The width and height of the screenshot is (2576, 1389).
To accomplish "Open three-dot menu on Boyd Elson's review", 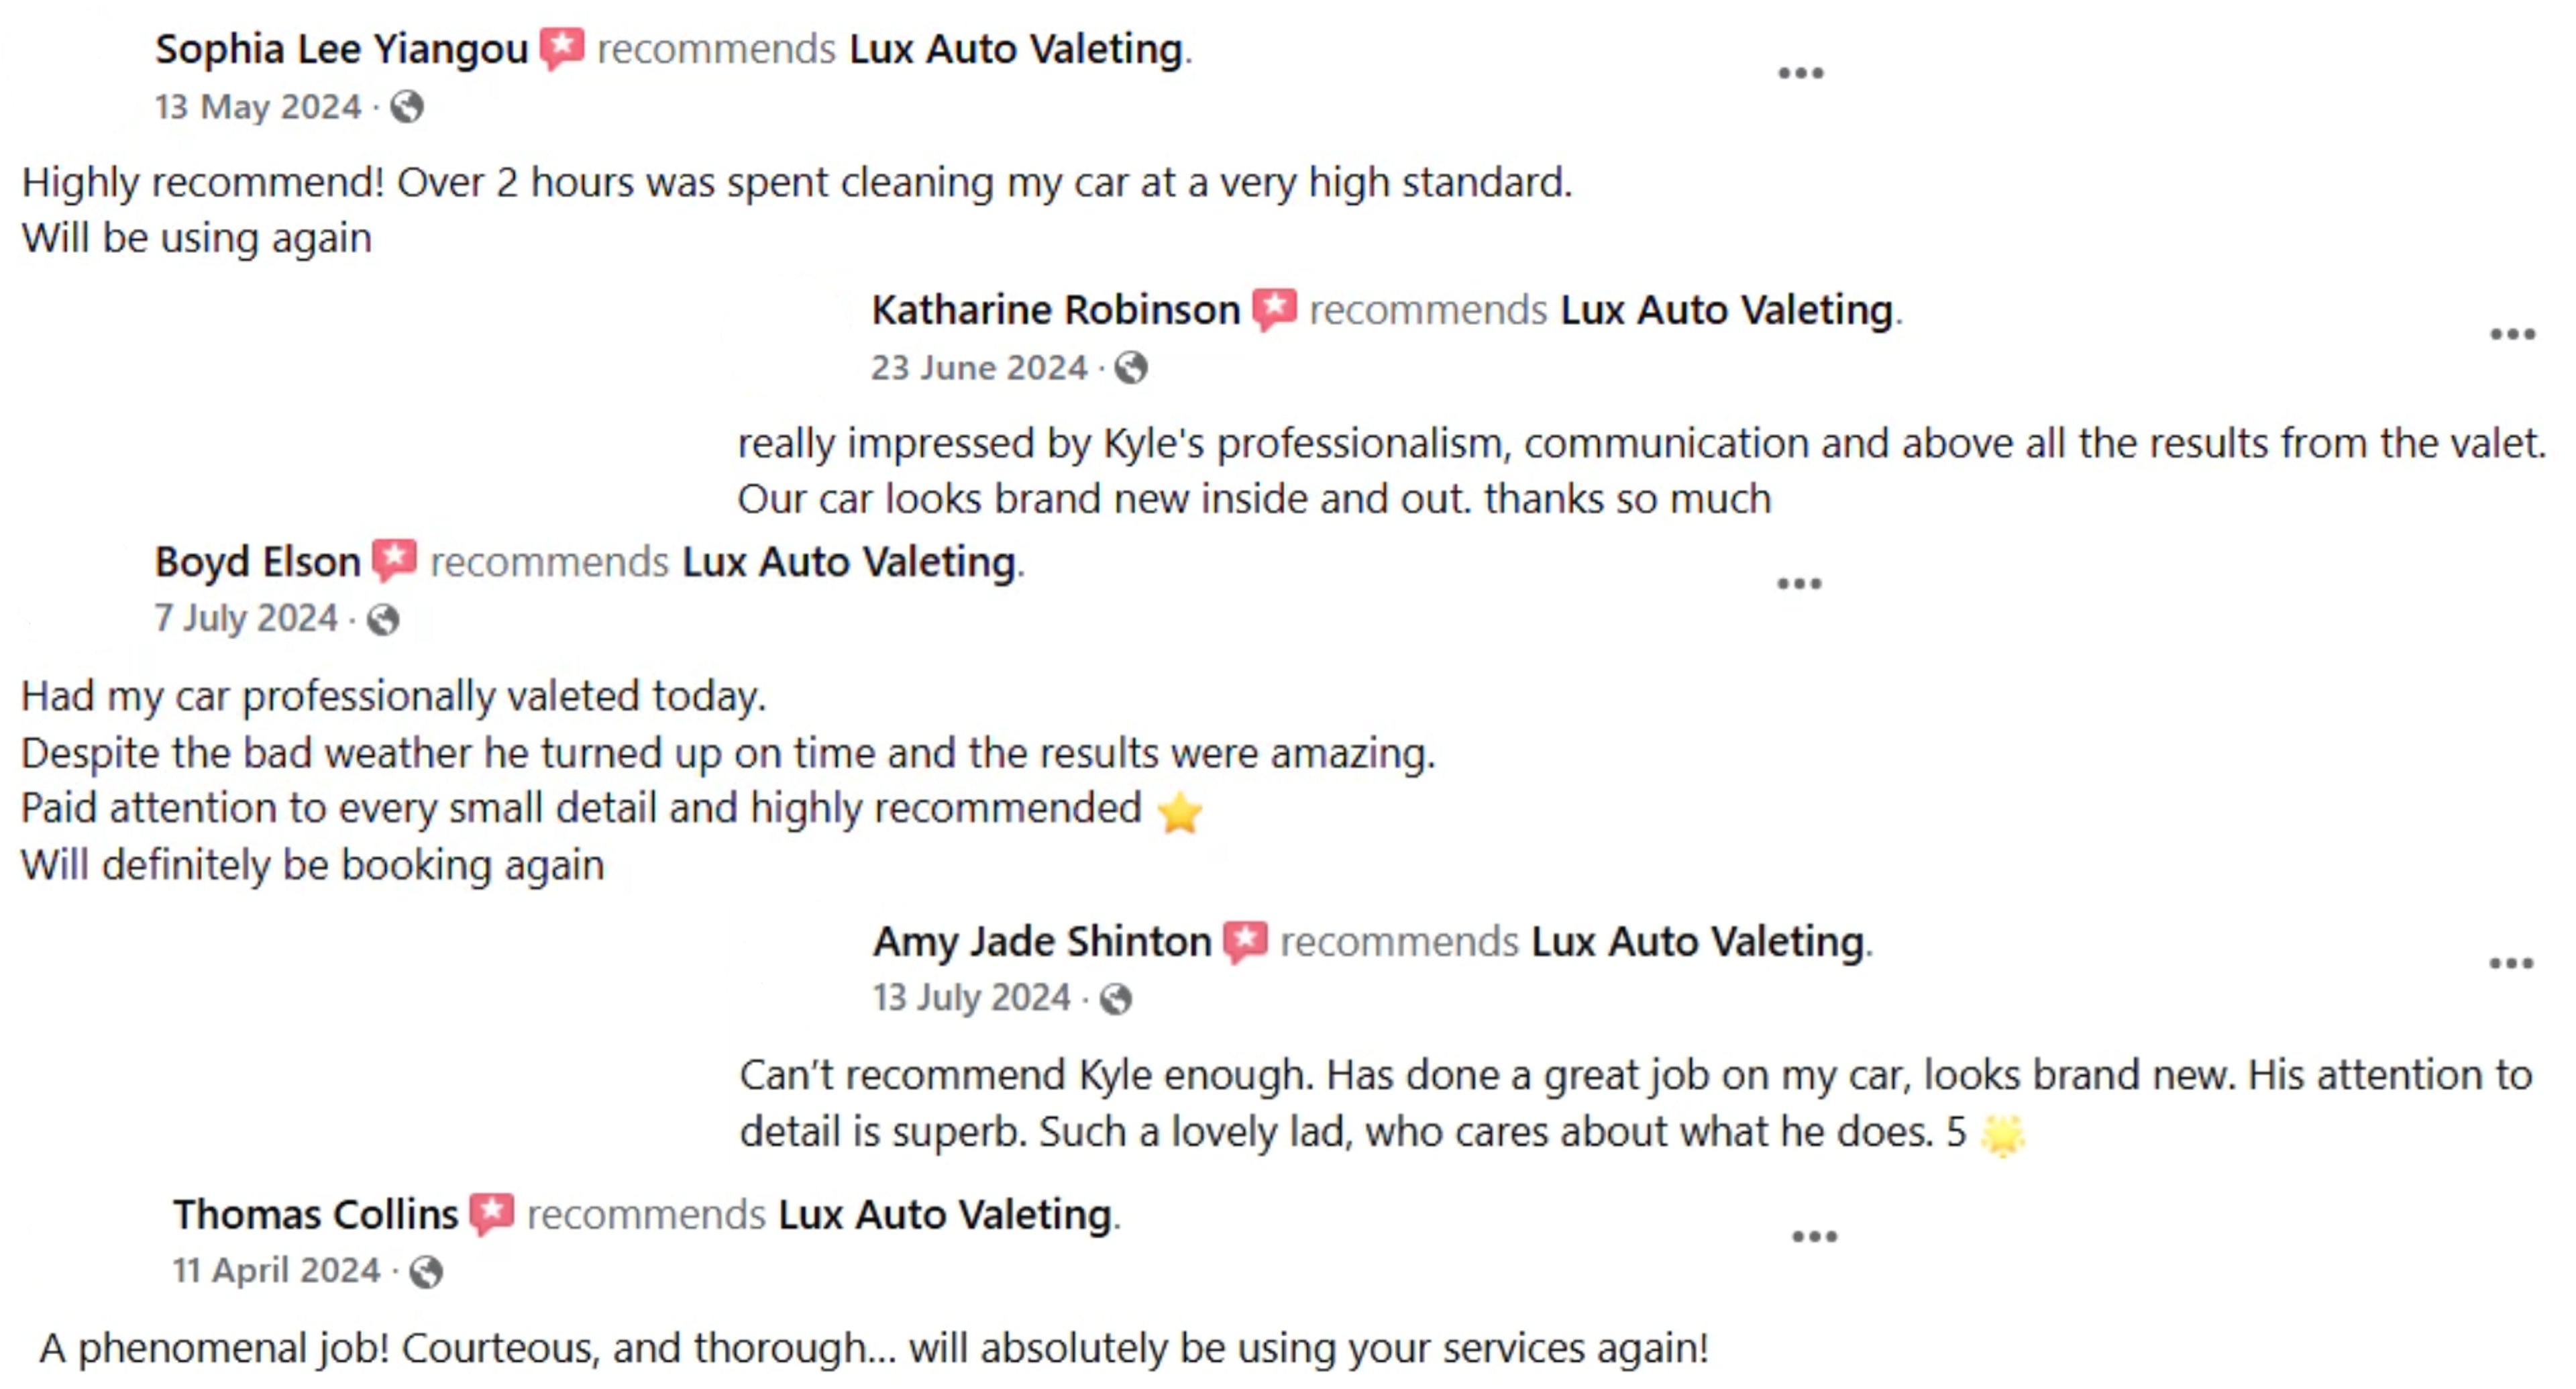I will point(1799,584).
